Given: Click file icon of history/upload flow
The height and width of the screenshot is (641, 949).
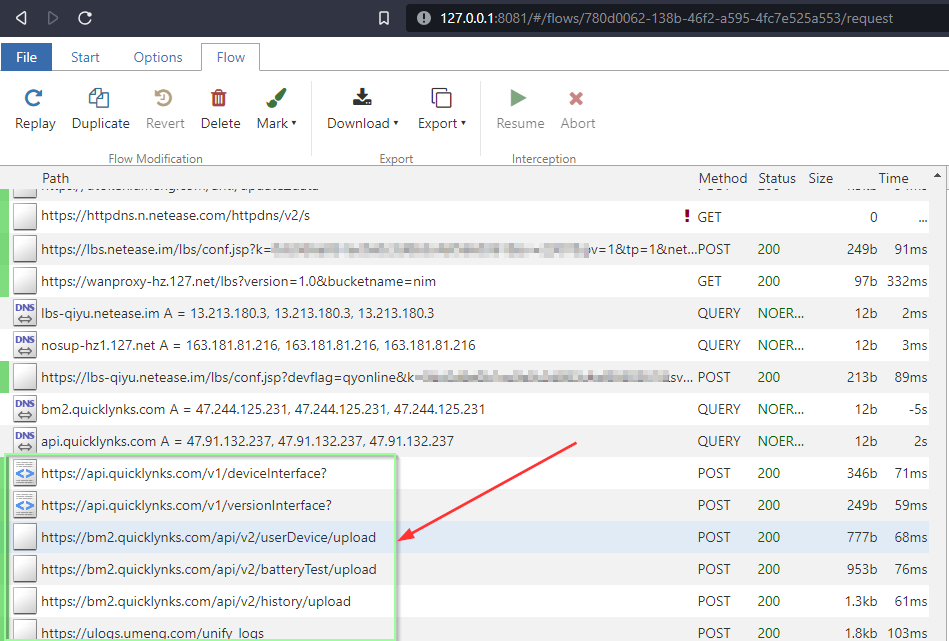Looking at the screenshot, I should tap(25, 602).
